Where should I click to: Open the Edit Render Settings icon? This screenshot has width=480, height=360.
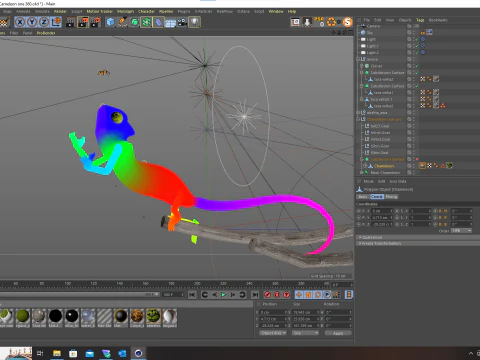[95, 22]
